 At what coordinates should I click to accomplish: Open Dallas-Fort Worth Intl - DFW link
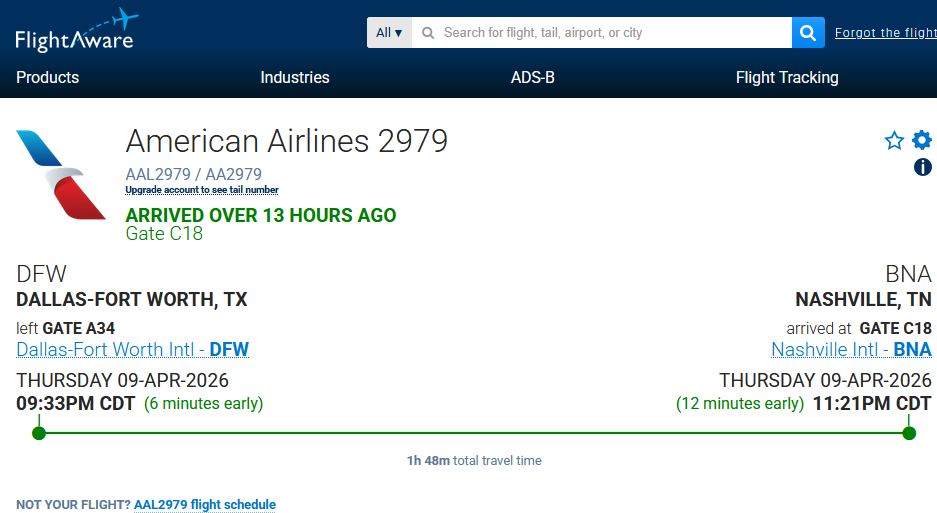coord(133,350)
